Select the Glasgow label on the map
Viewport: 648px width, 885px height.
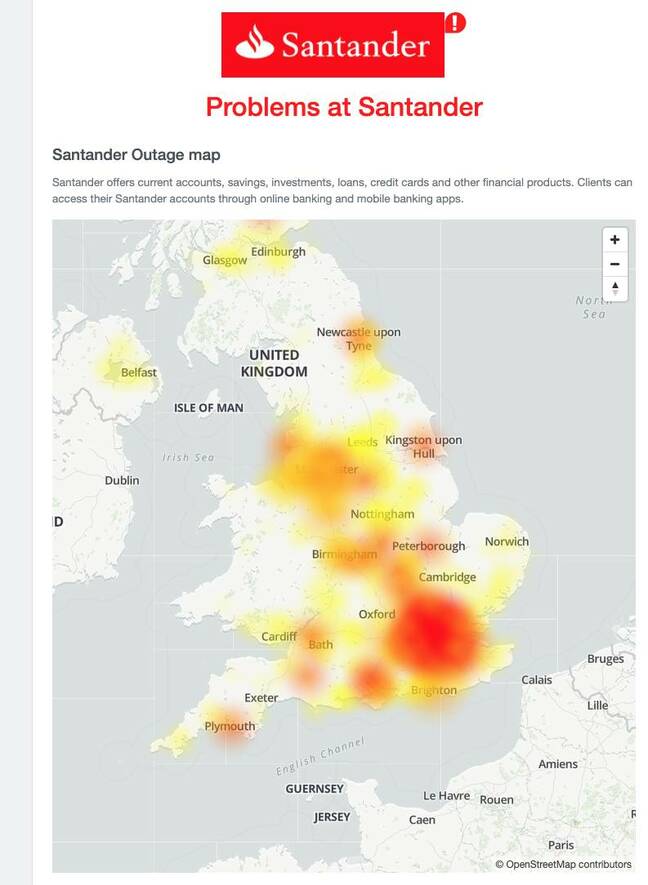pyautogui.click(x=225, y=260)
